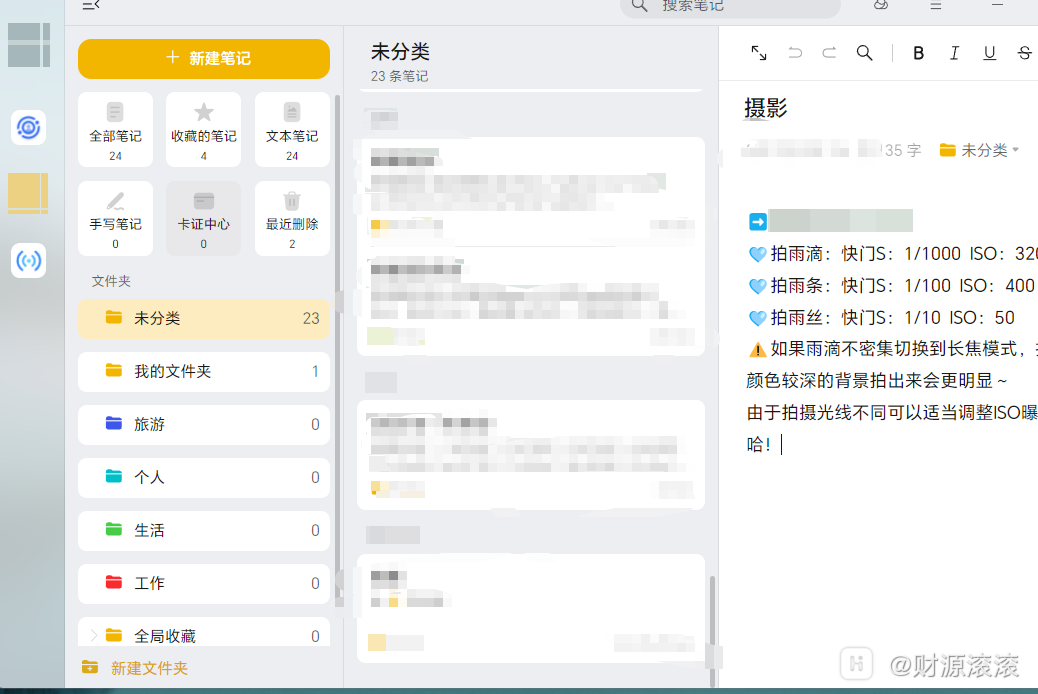The image size is (1038, 694).
Task: Show 收藏的笔记 starred notes
Action: (203, 129)
